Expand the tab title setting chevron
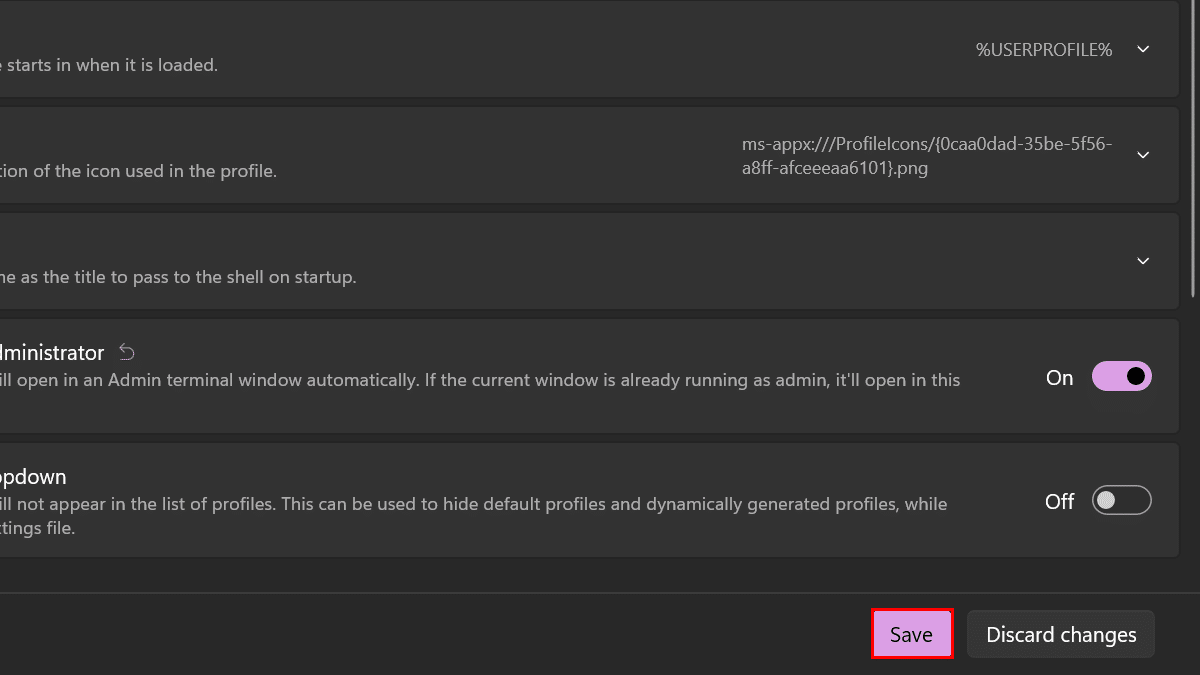The height and width of the screenshot is (675, 1200). pos(1144,261)
